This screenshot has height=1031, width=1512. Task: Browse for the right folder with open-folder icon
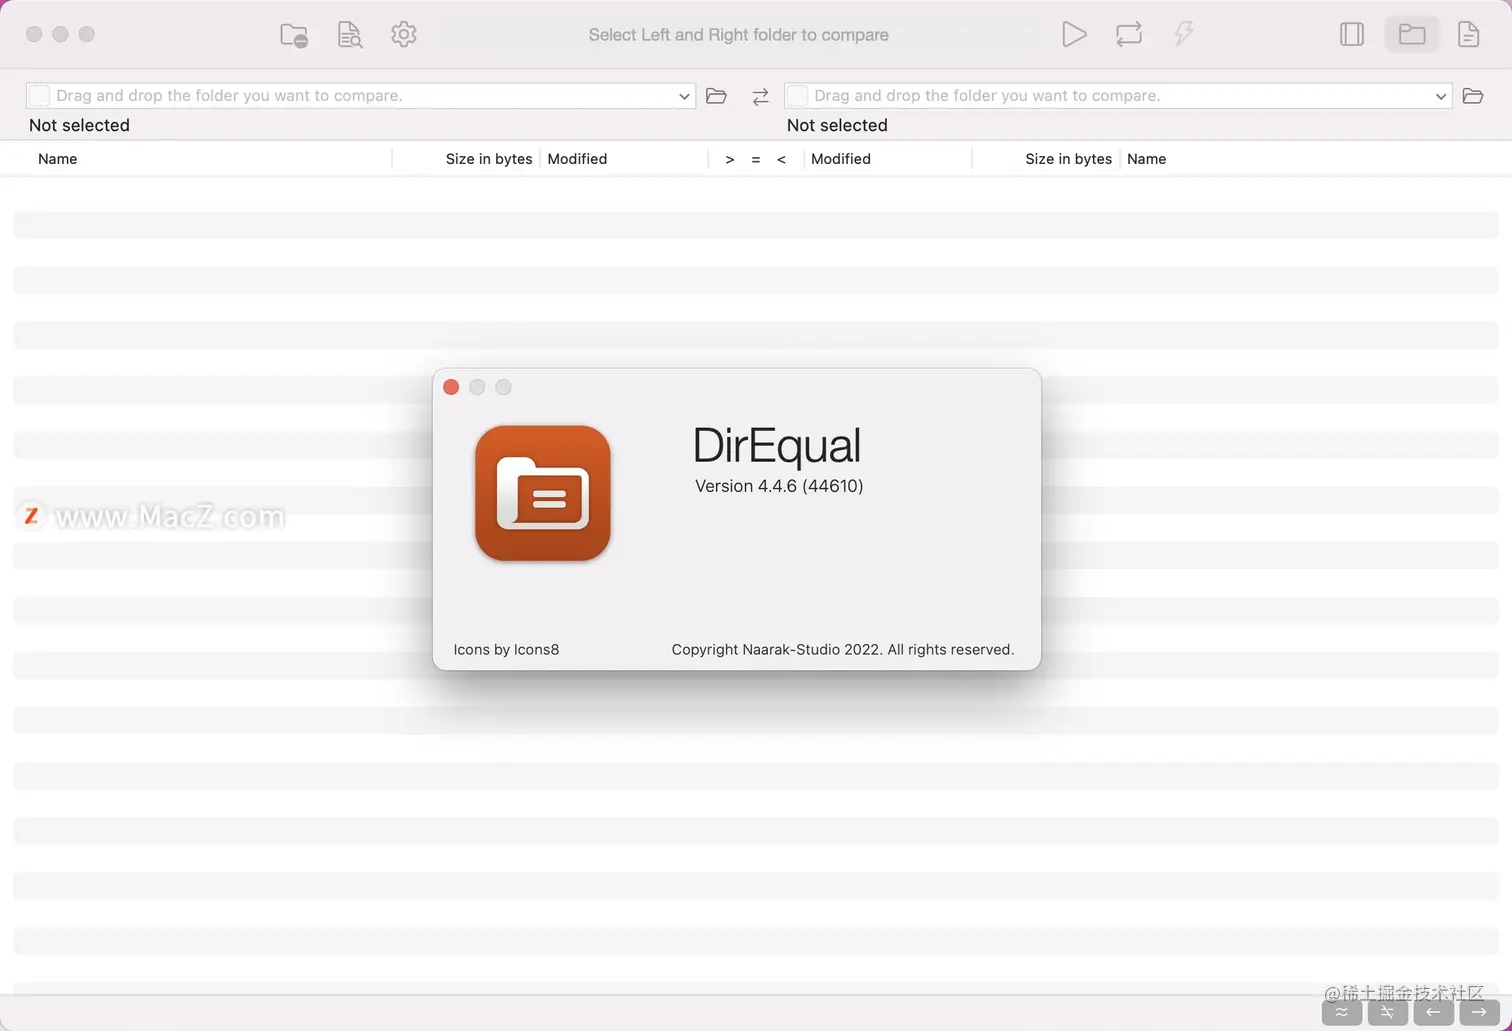pos(1473,96)
